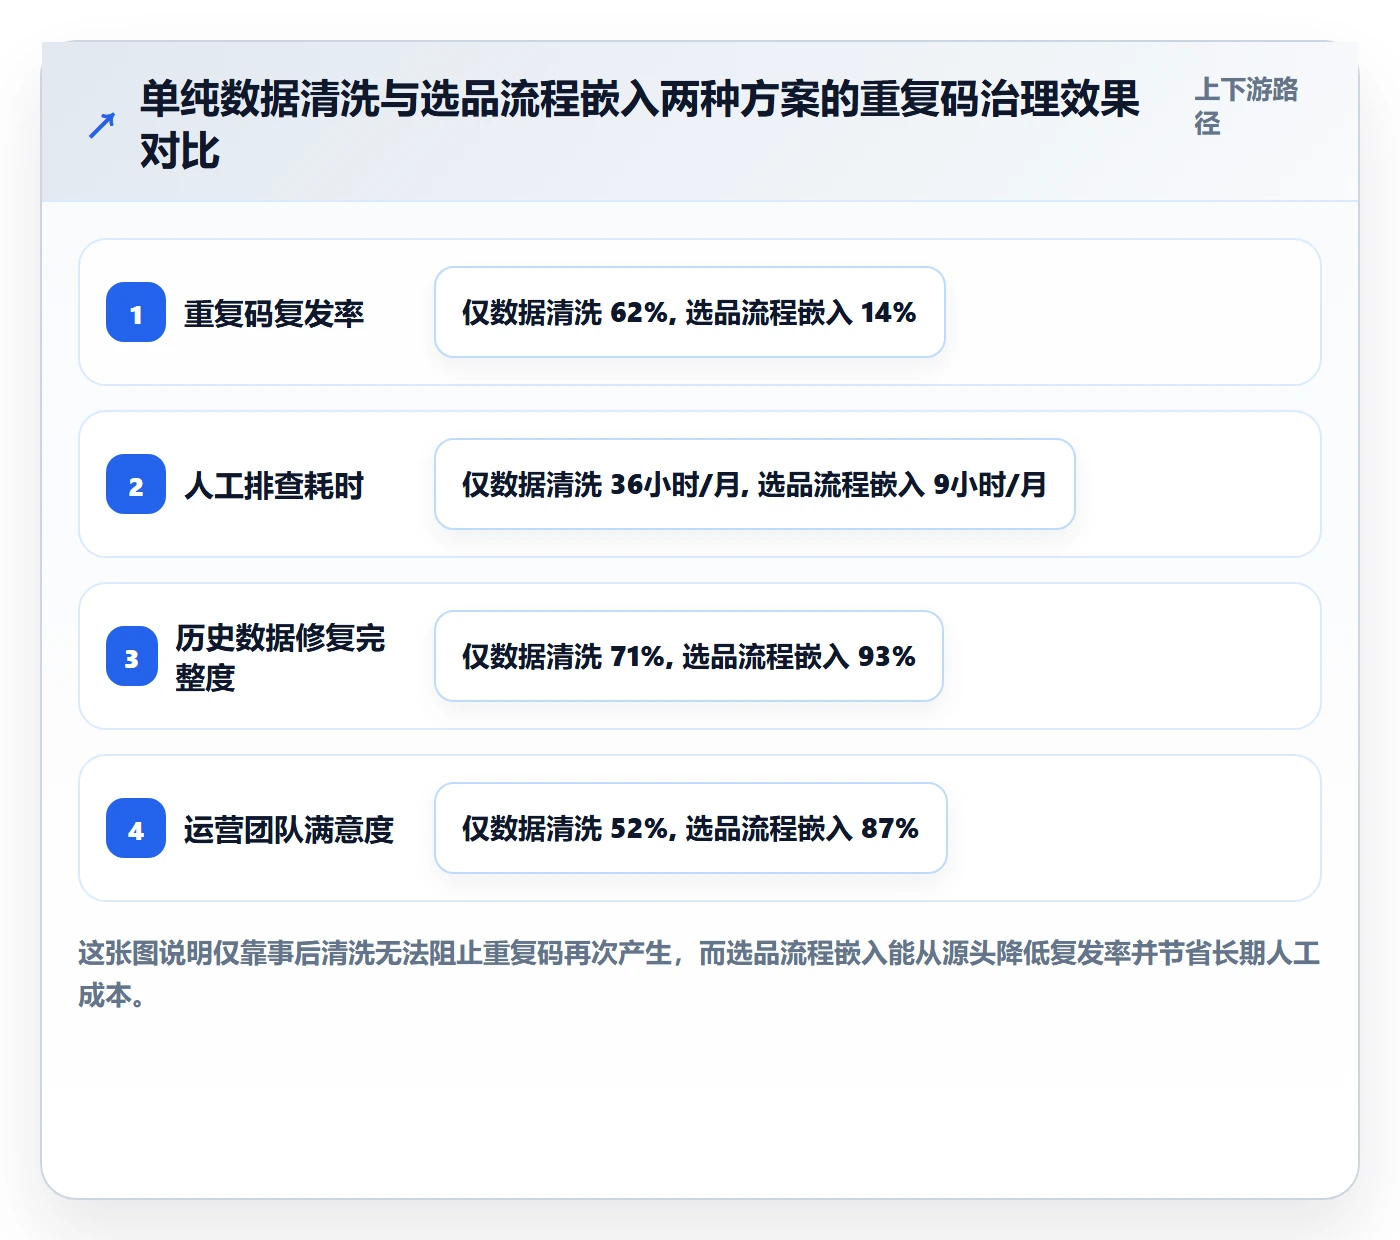Click the blue arrow icon beside the title
The image size is (1400, 1240).
point(102,125)
